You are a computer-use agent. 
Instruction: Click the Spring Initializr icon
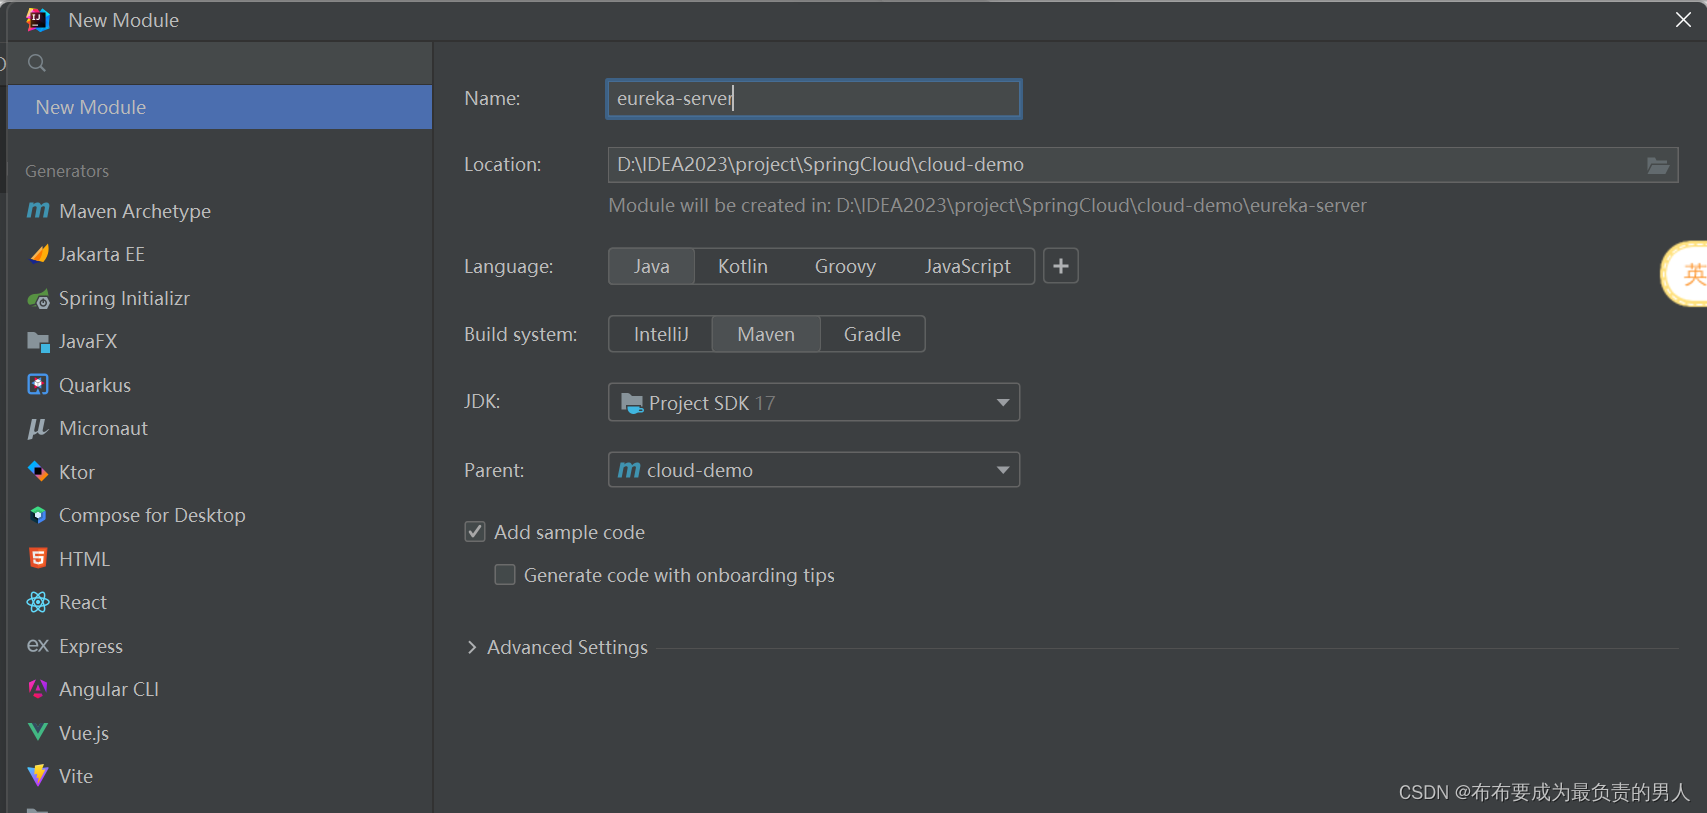pyautogui.click(x=38, y=298)
